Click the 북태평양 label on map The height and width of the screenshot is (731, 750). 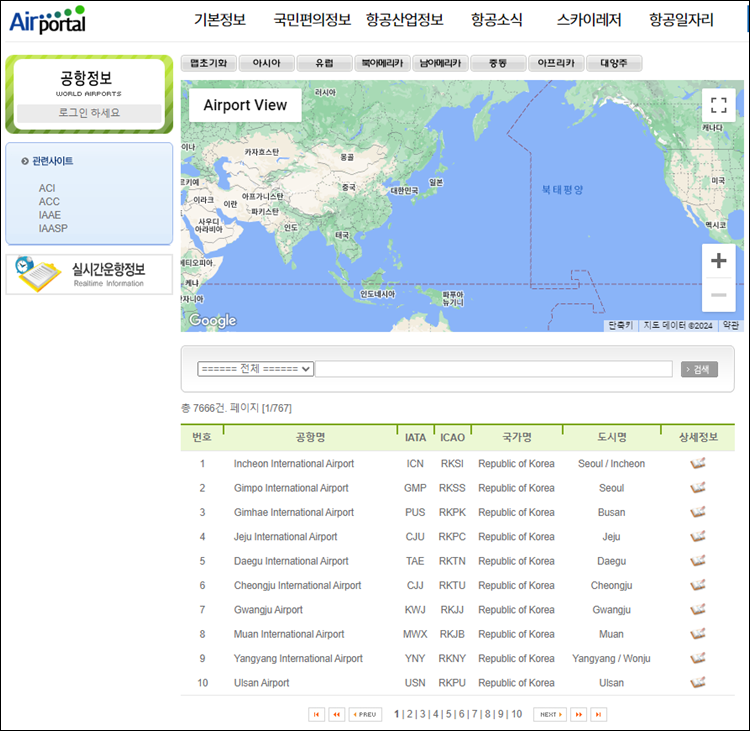click(x=562, y=189)
